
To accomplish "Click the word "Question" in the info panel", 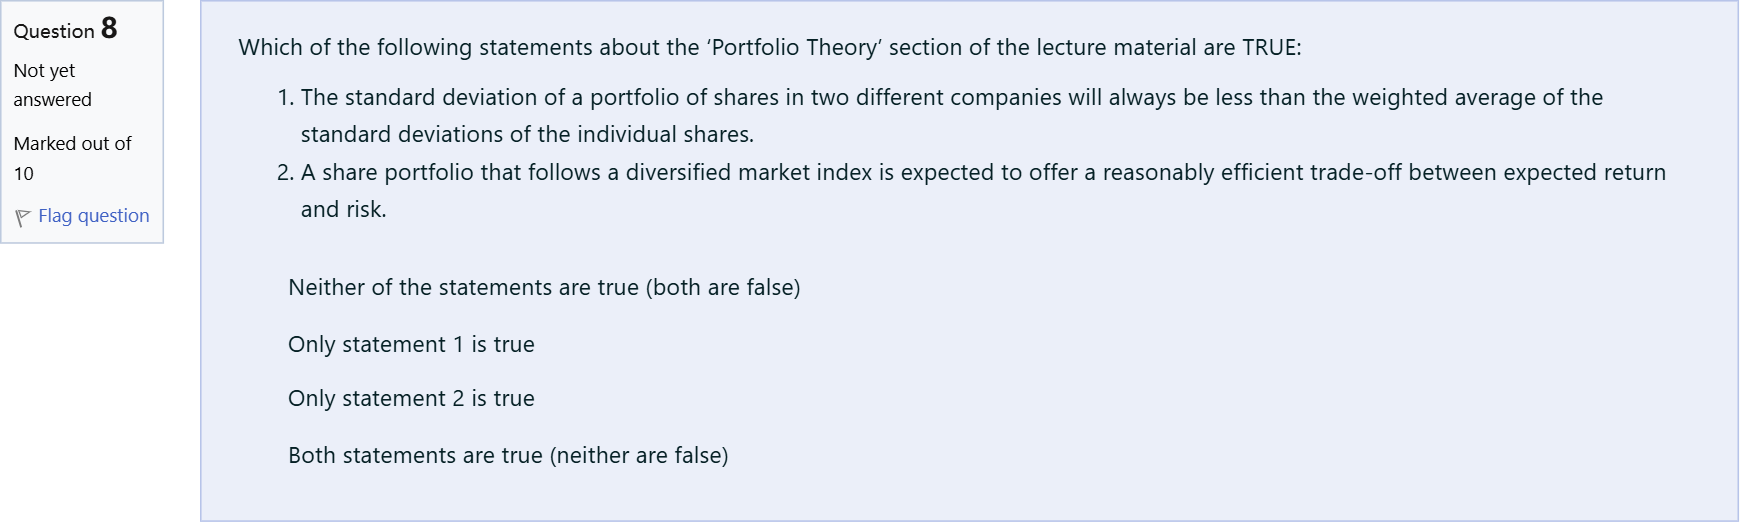I will tap(54, 31).
